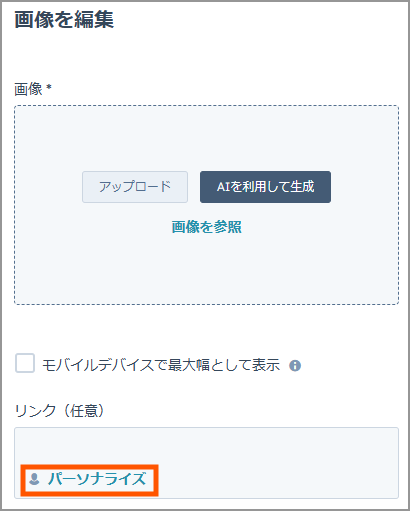Focus the リンク（任意）input field
This screenshot has width=410, height=511.
point(206,463)
